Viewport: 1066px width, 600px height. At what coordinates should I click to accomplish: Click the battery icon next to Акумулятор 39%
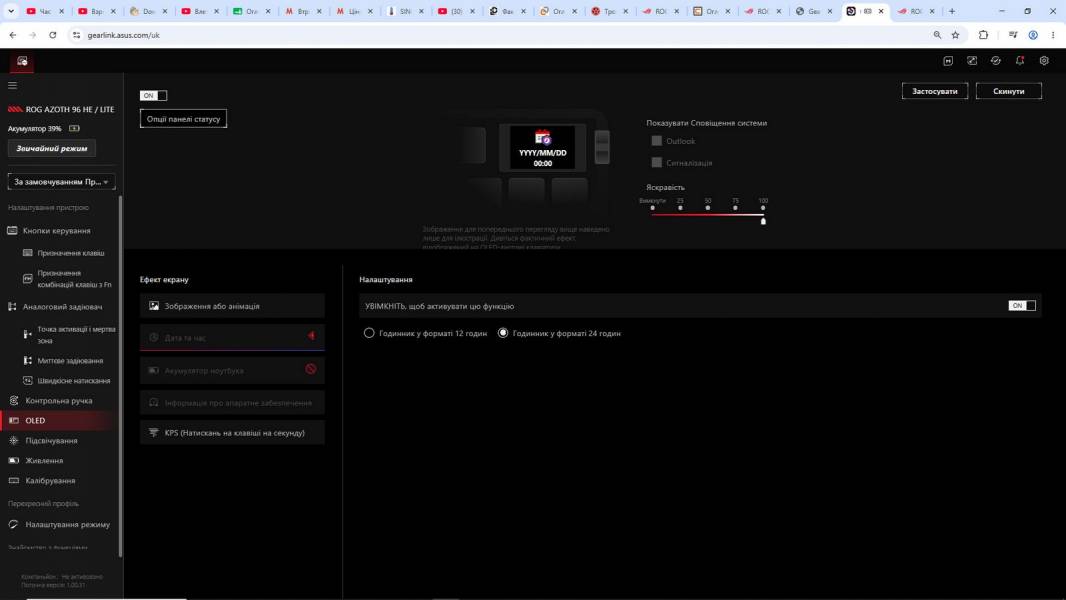pos(74,128)
